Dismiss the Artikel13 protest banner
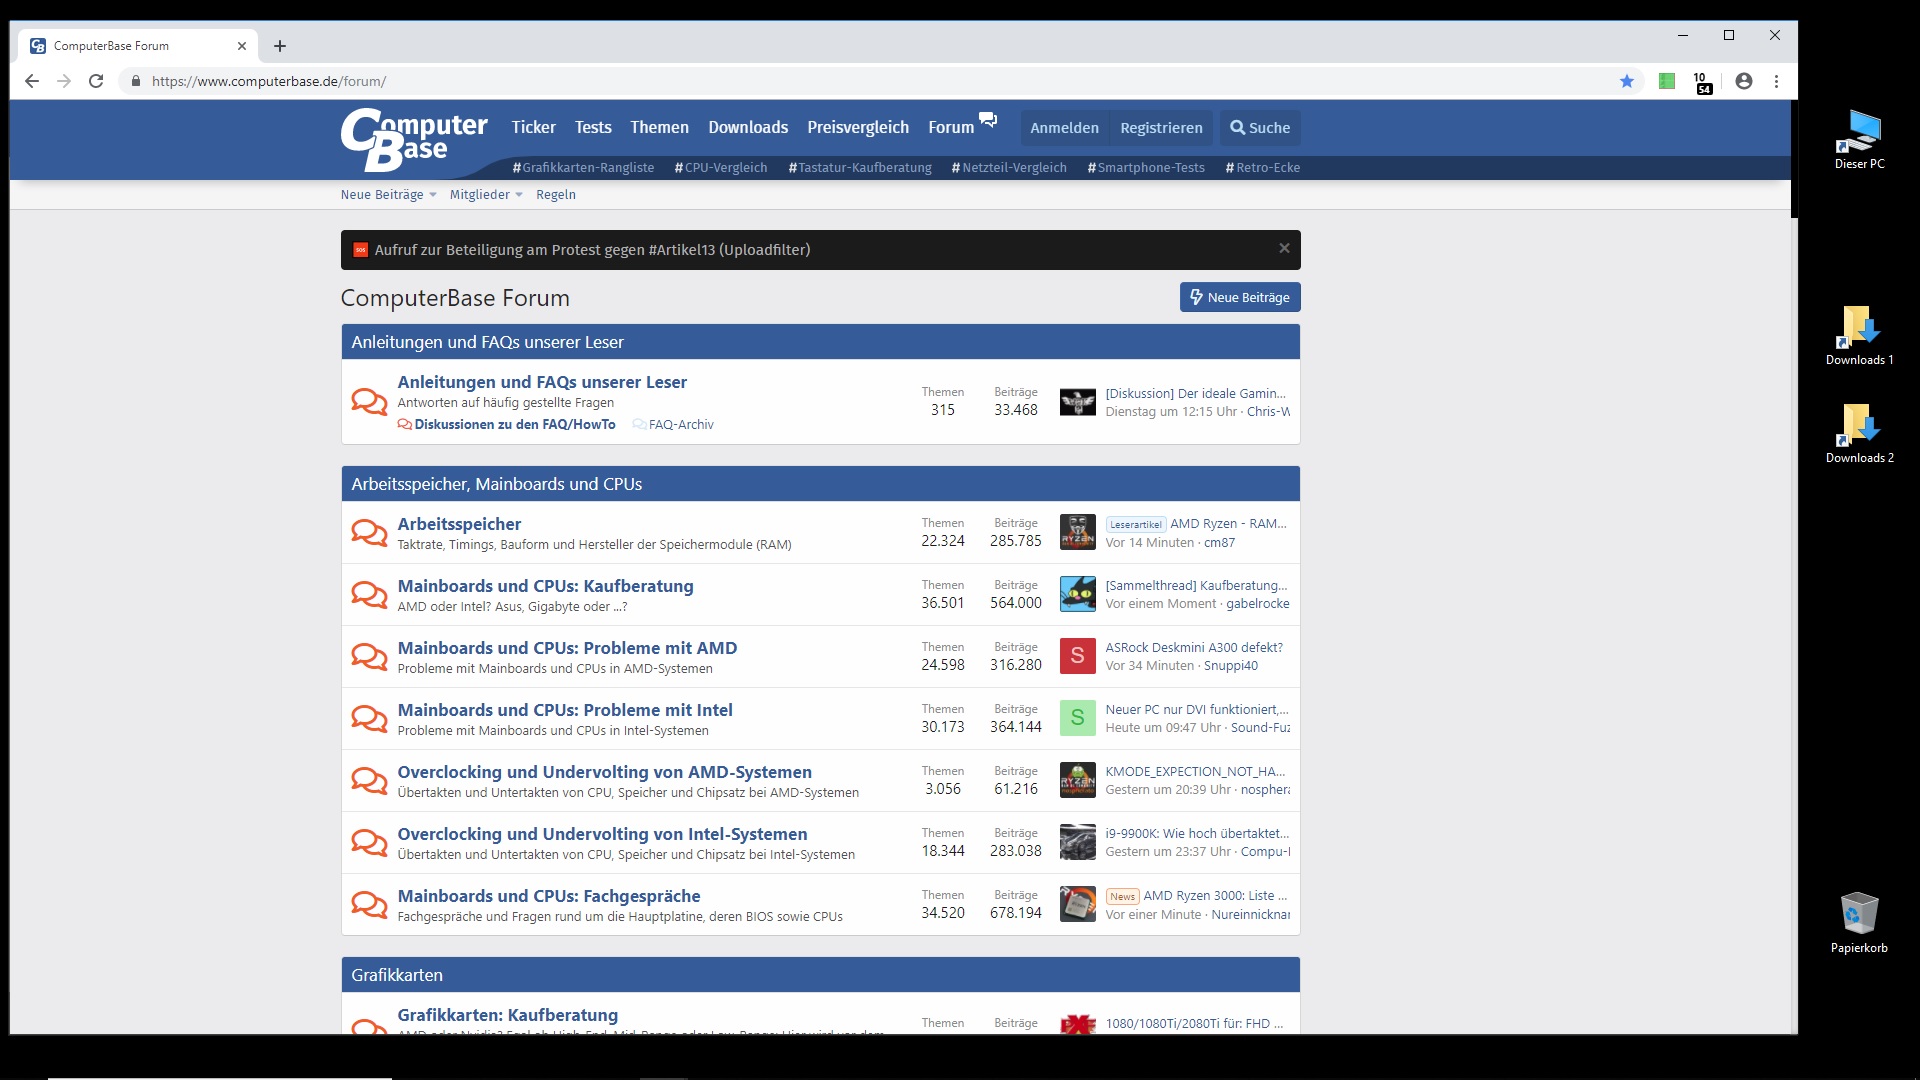The height and width of the screenshot is (1080, 1920). pos(1284,249)
